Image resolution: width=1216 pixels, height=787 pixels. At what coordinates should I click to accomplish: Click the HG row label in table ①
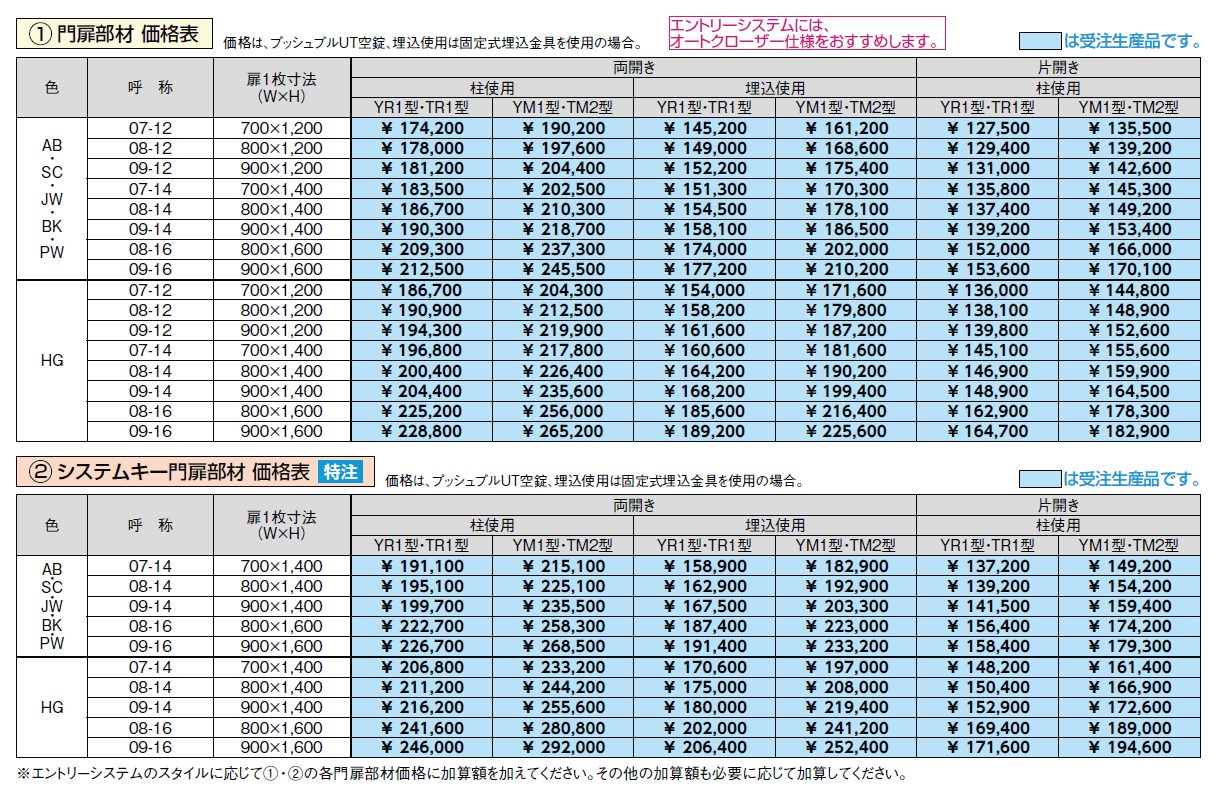53,362
